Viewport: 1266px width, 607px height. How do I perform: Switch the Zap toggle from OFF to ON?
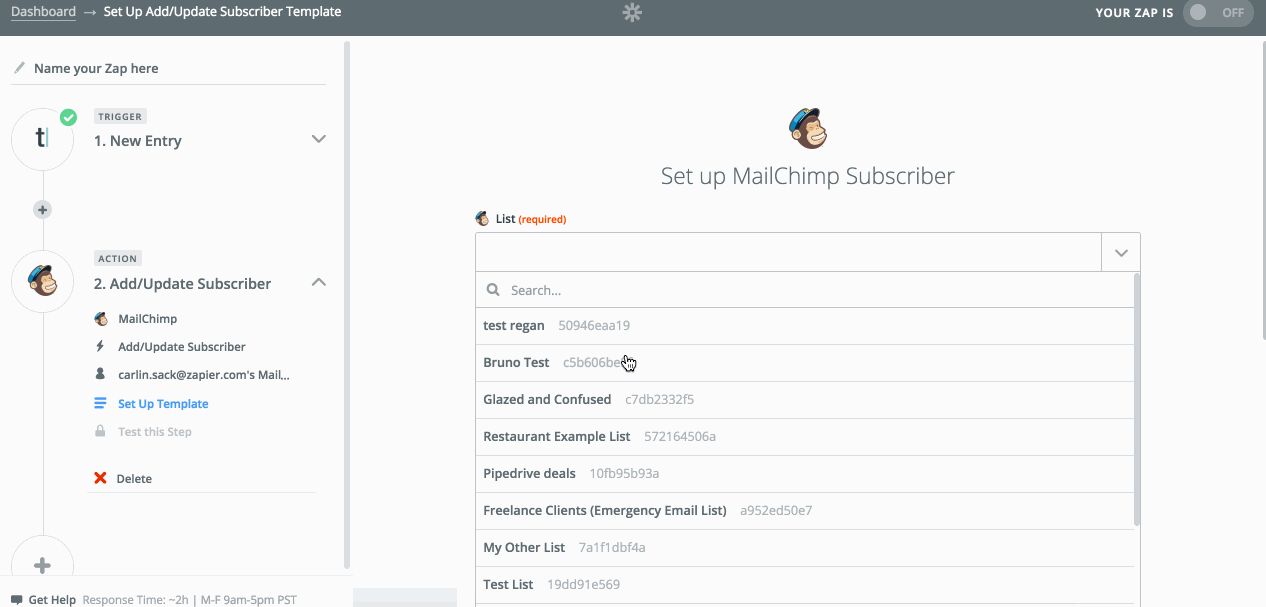click(1217, 13)
